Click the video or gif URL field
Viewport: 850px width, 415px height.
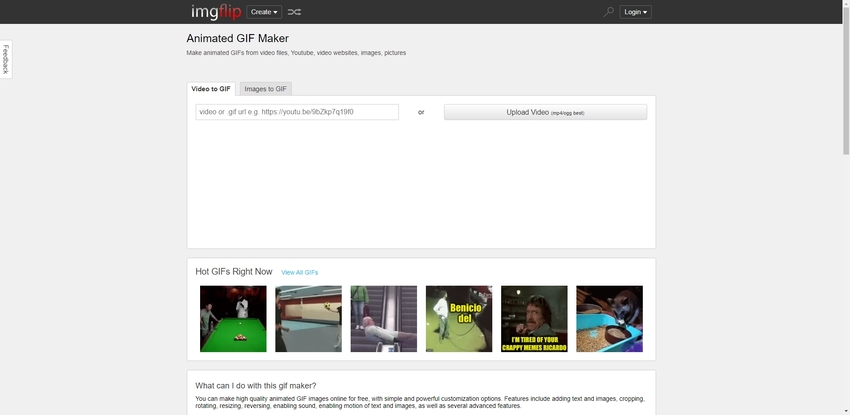click(297, 112)
